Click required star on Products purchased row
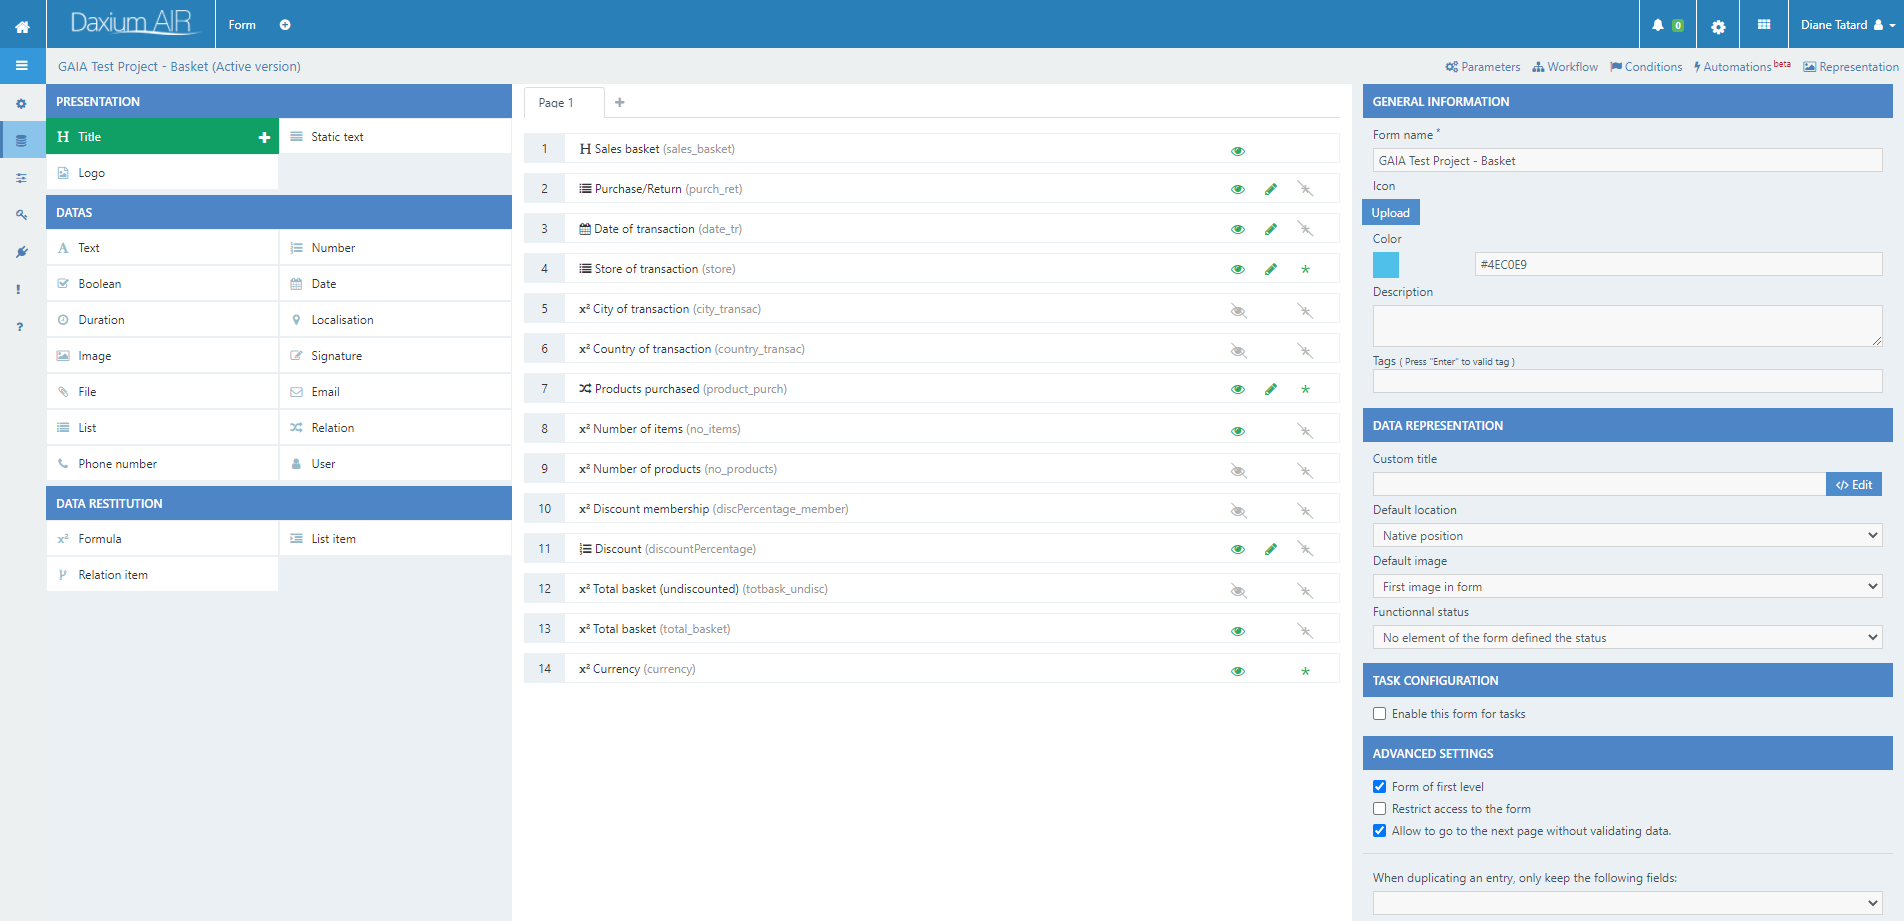The width and height of the screenshot is (1904, 921). pyautogui.click(x=1305, y=389)
